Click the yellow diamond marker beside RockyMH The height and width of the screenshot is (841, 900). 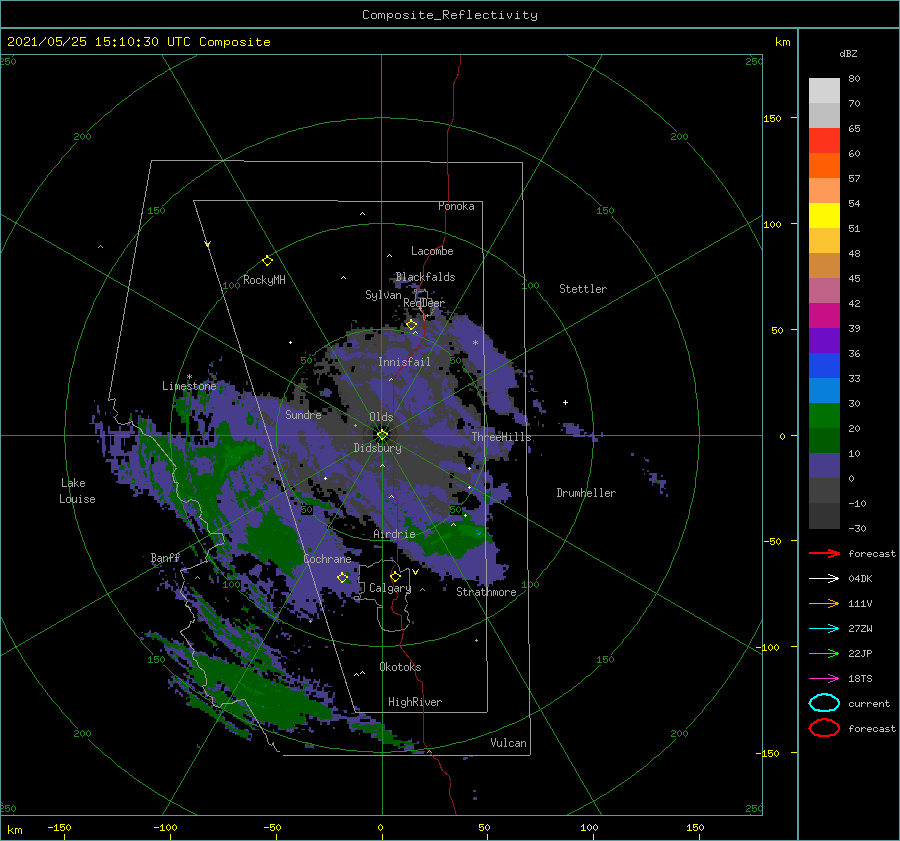coord(267,261)
